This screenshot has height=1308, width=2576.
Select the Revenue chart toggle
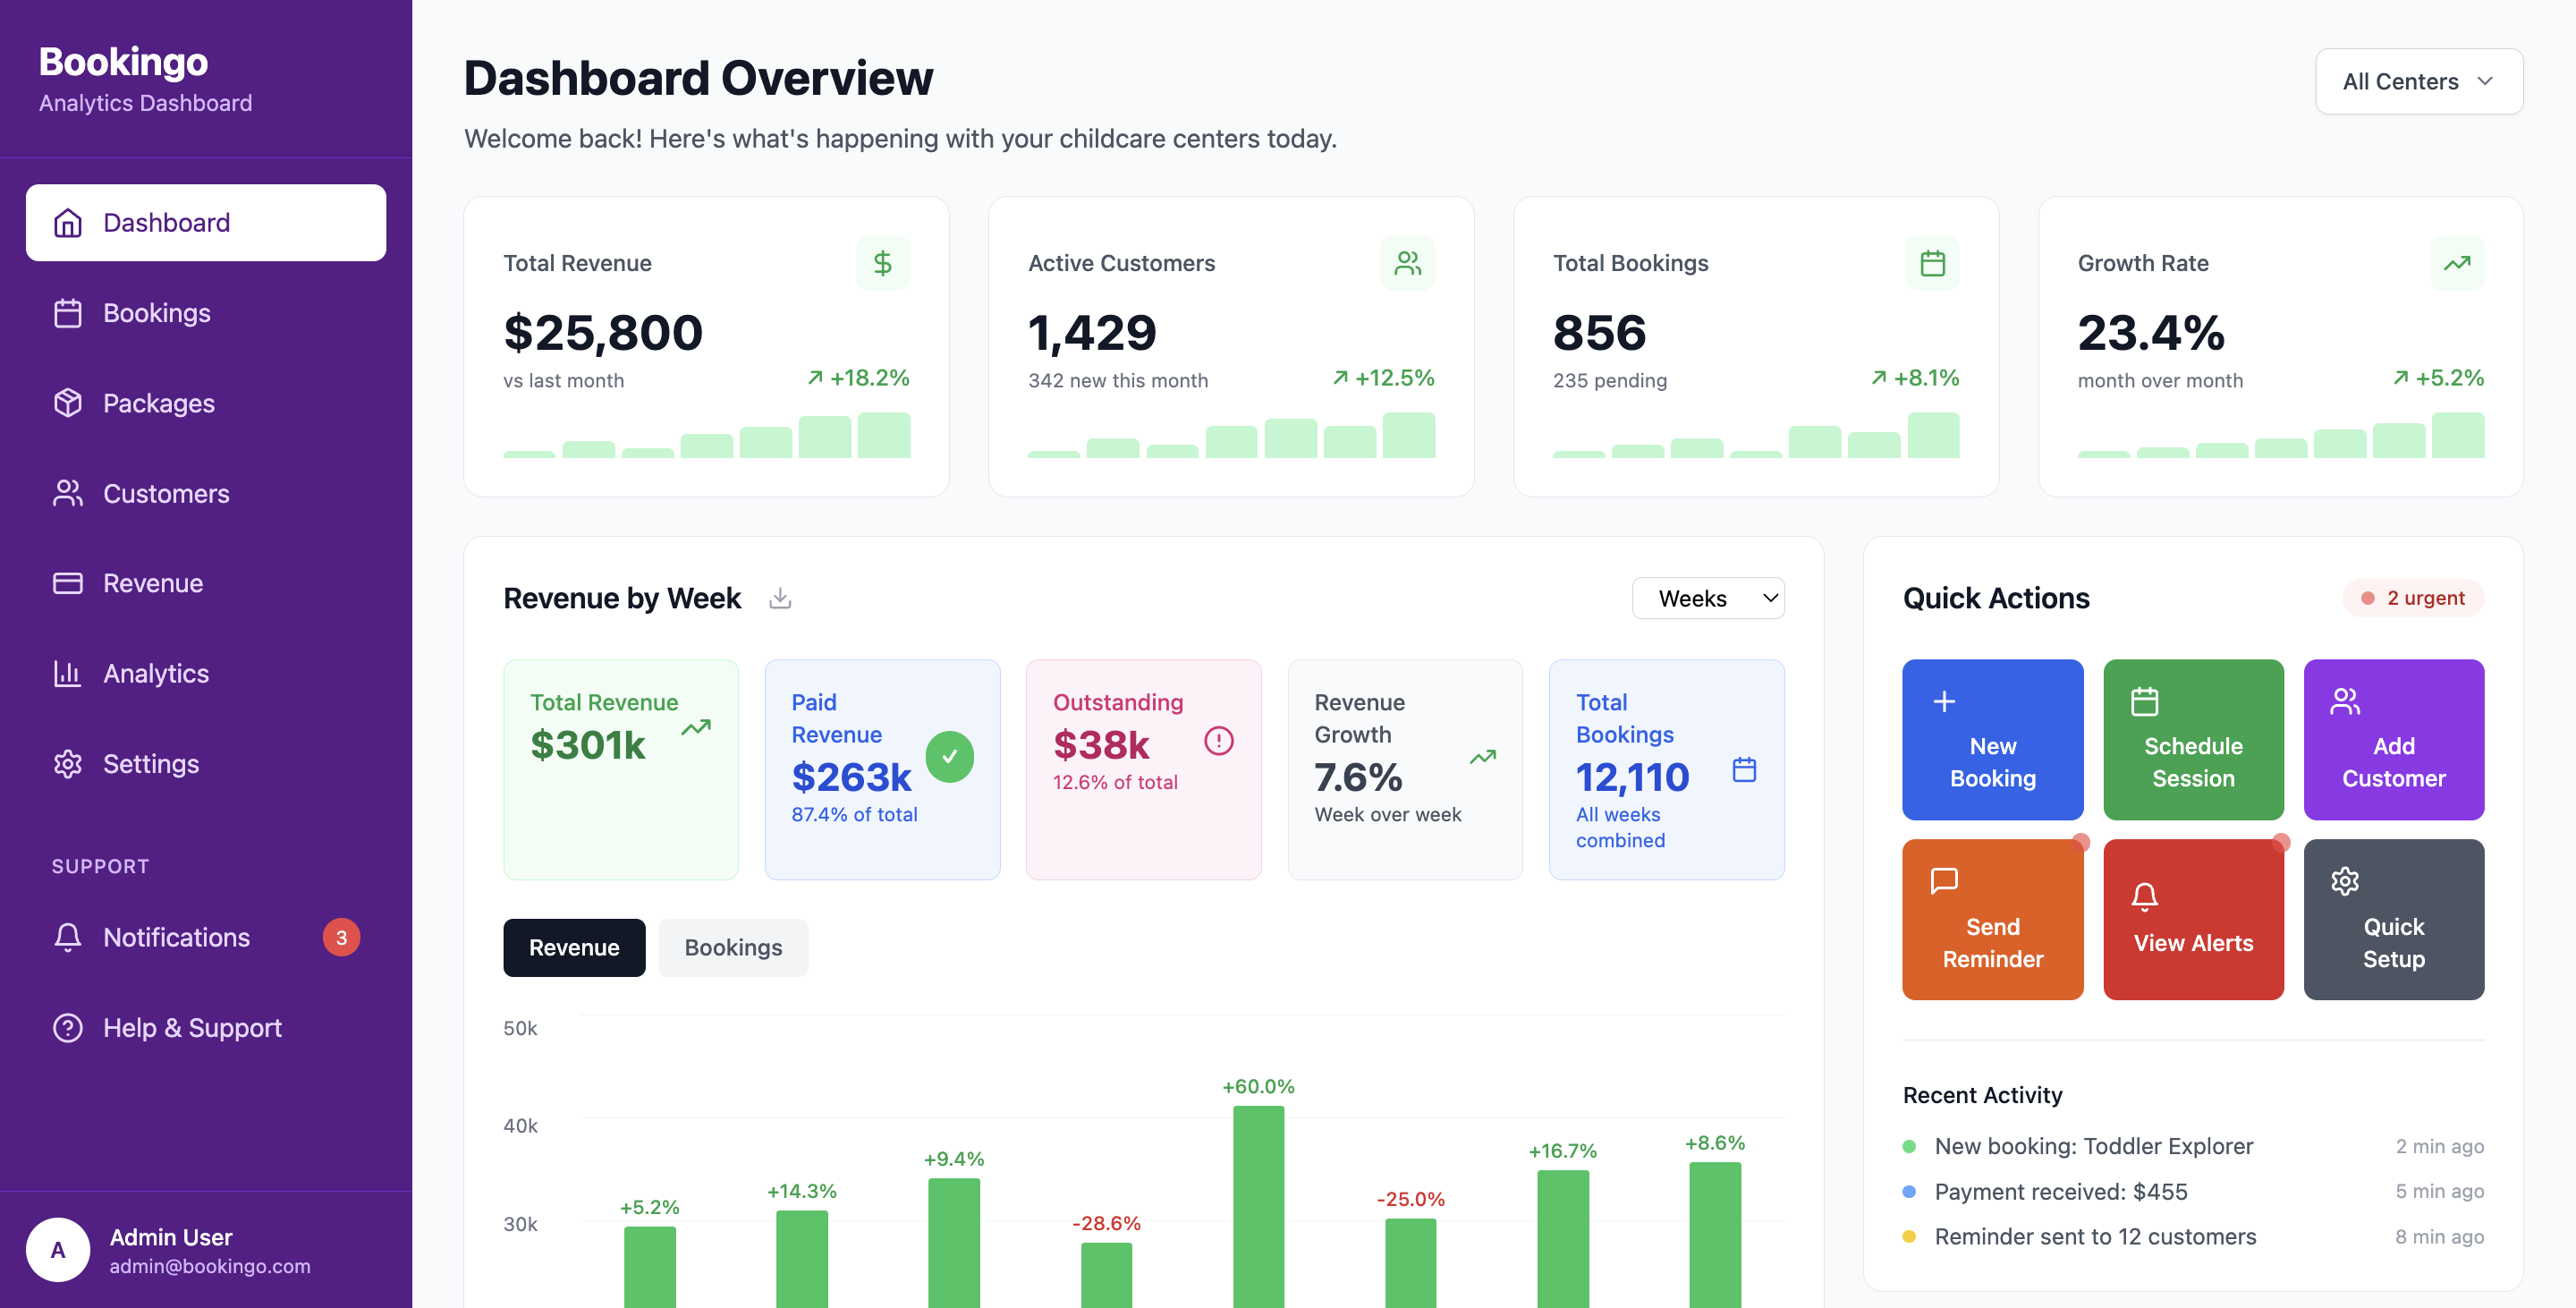pos(574,947)
